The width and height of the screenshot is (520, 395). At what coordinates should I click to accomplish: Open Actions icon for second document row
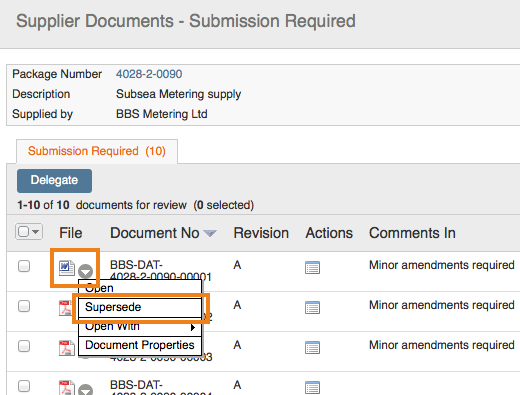[x=312, y=308]
